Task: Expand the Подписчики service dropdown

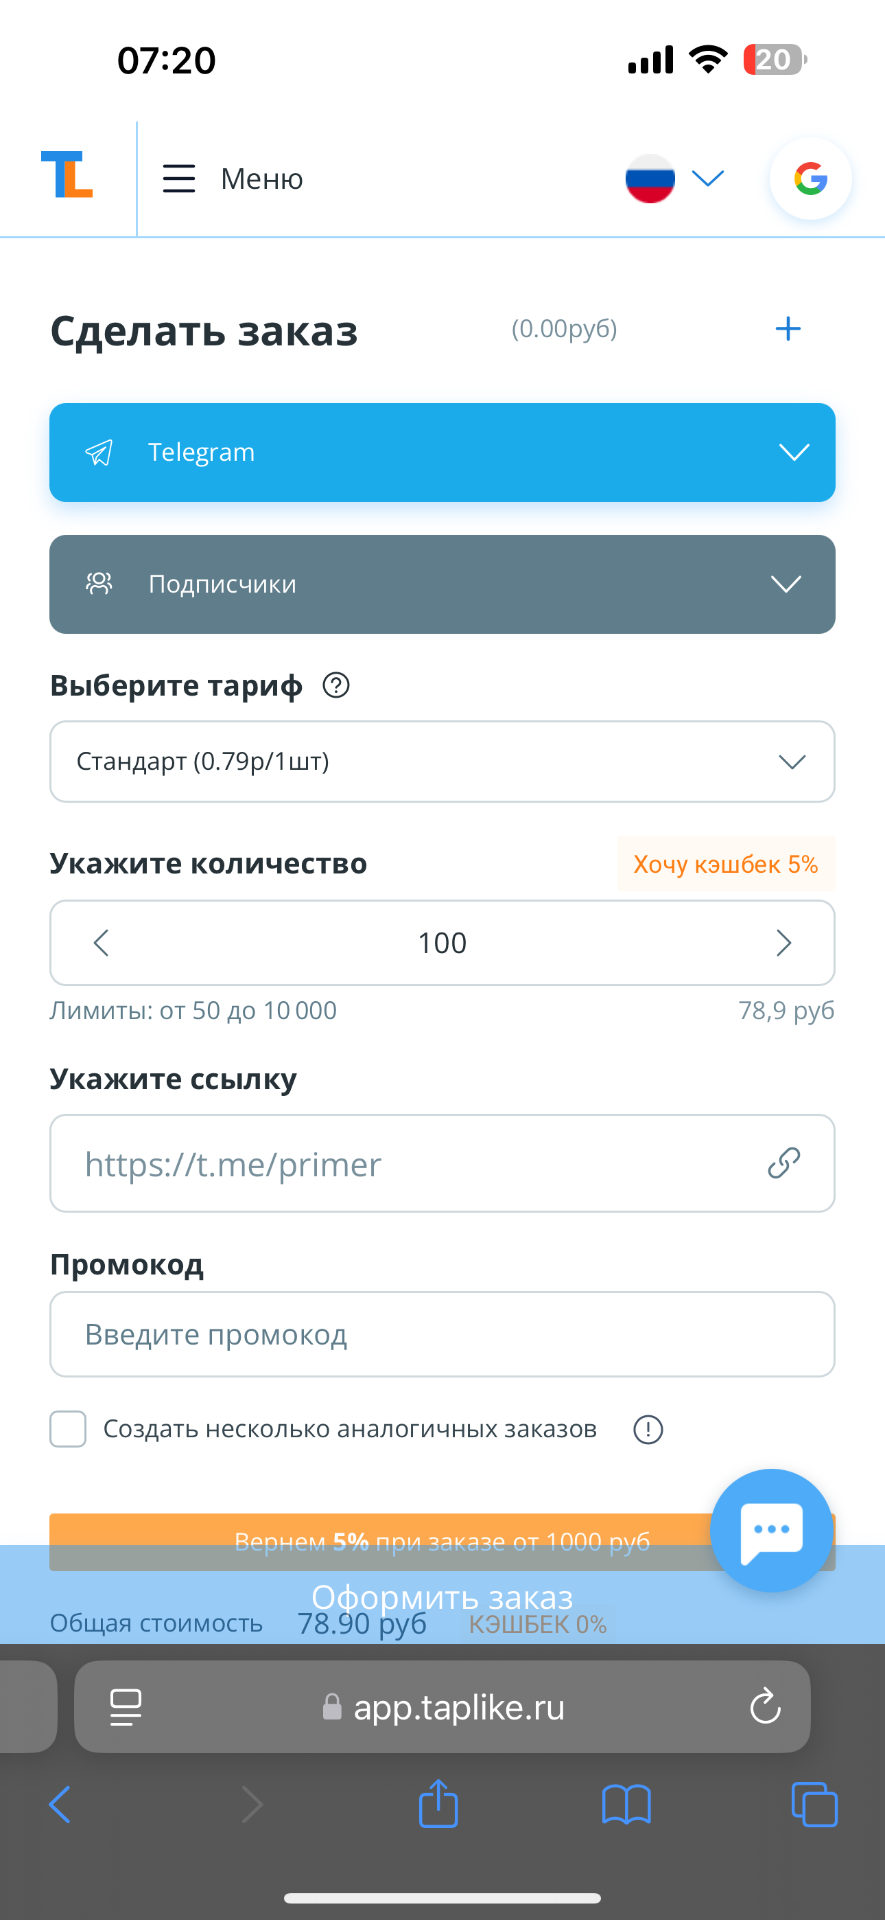Action: (442, 584)
